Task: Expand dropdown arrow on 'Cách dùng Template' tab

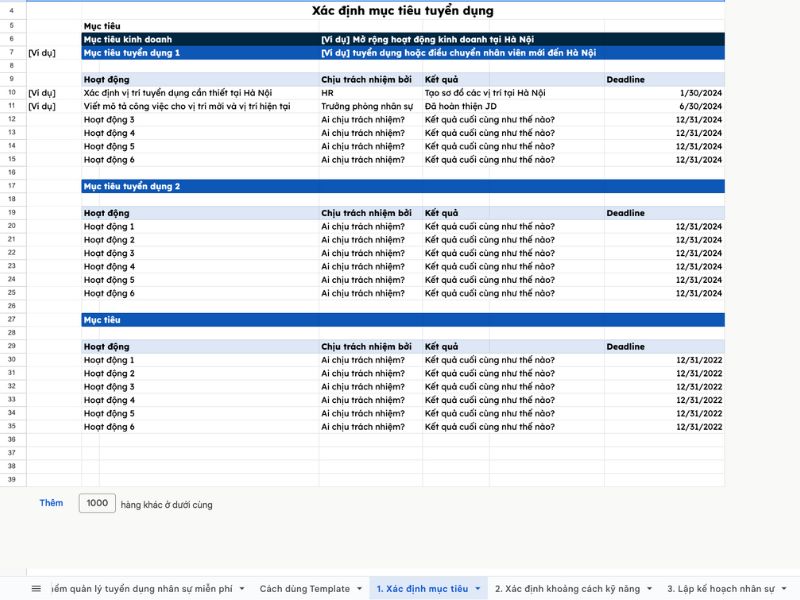Action: click(x=359, y=589)
